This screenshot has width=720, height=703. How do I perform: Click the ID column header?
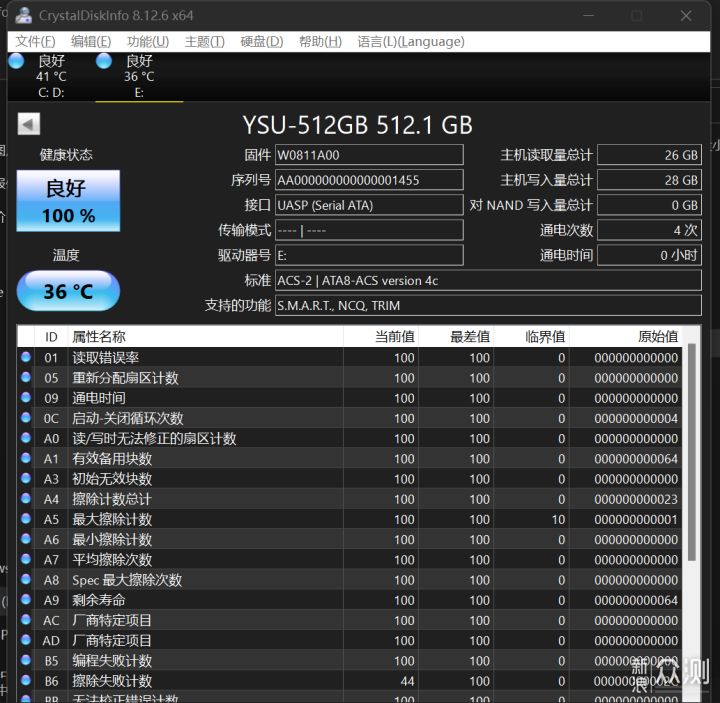pos(51,337)
